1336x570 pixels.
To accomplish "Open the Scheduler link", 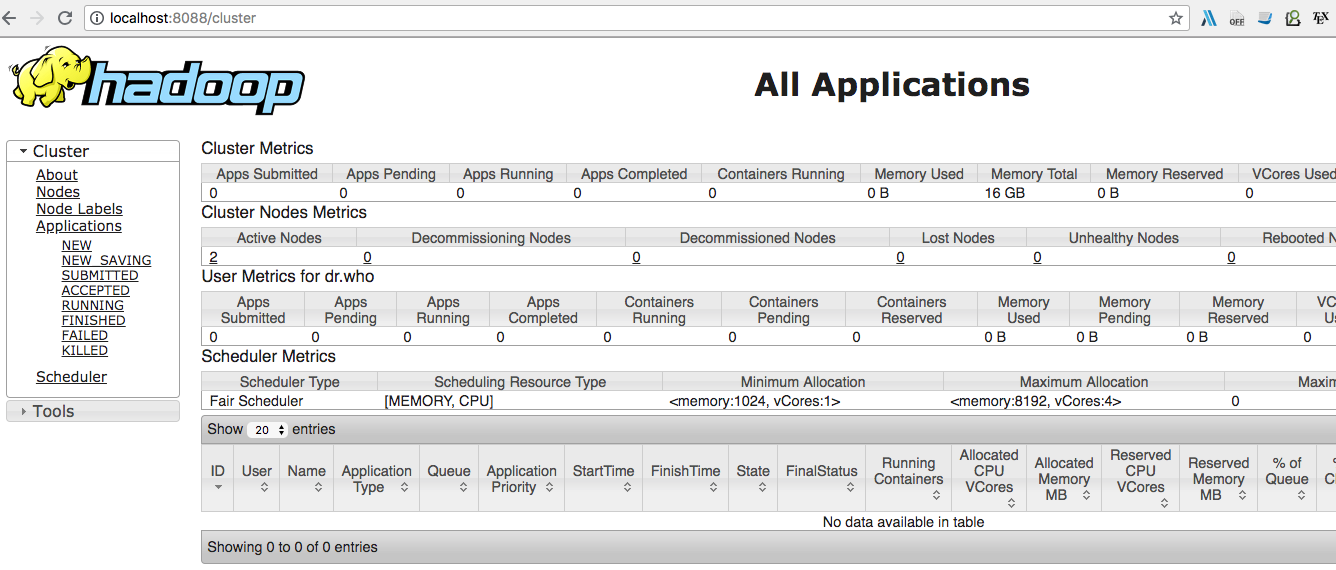I will pos(71,377).
